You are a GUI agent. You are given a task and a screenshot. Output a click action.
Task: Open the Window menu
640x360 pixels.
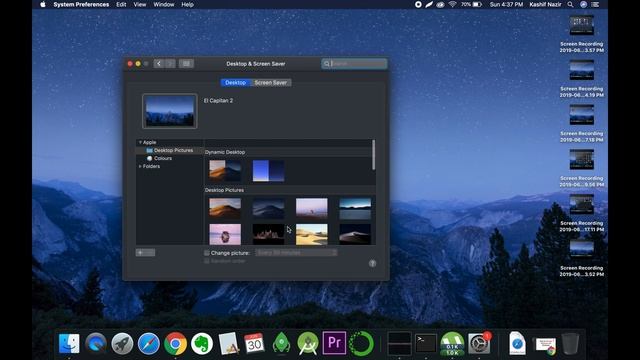pyautogui.click(x=164, y=4)
